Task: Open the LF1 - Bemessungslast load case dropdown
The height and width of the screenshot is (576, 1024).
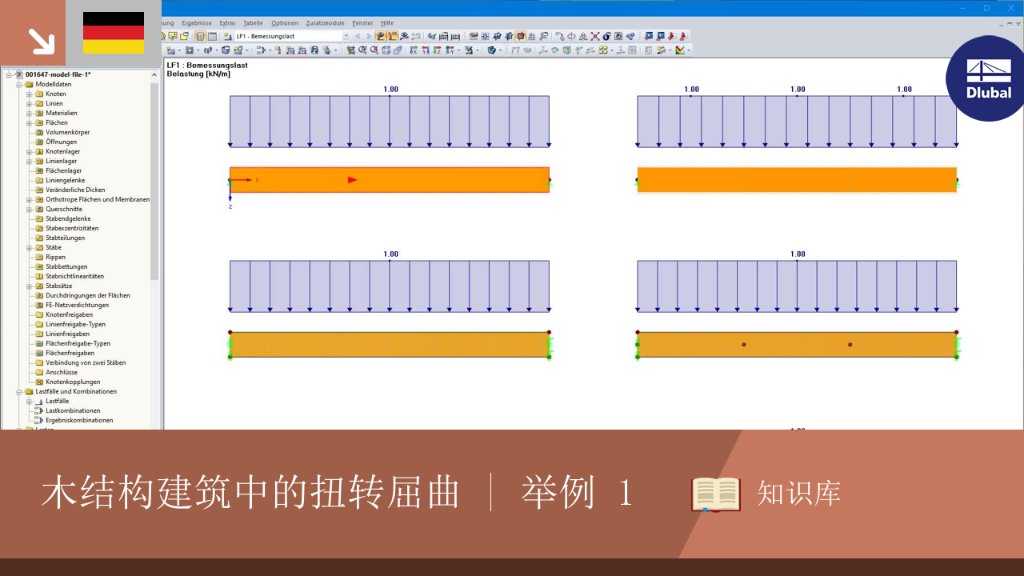Action: pyautogui.click(x=293, y=37)
